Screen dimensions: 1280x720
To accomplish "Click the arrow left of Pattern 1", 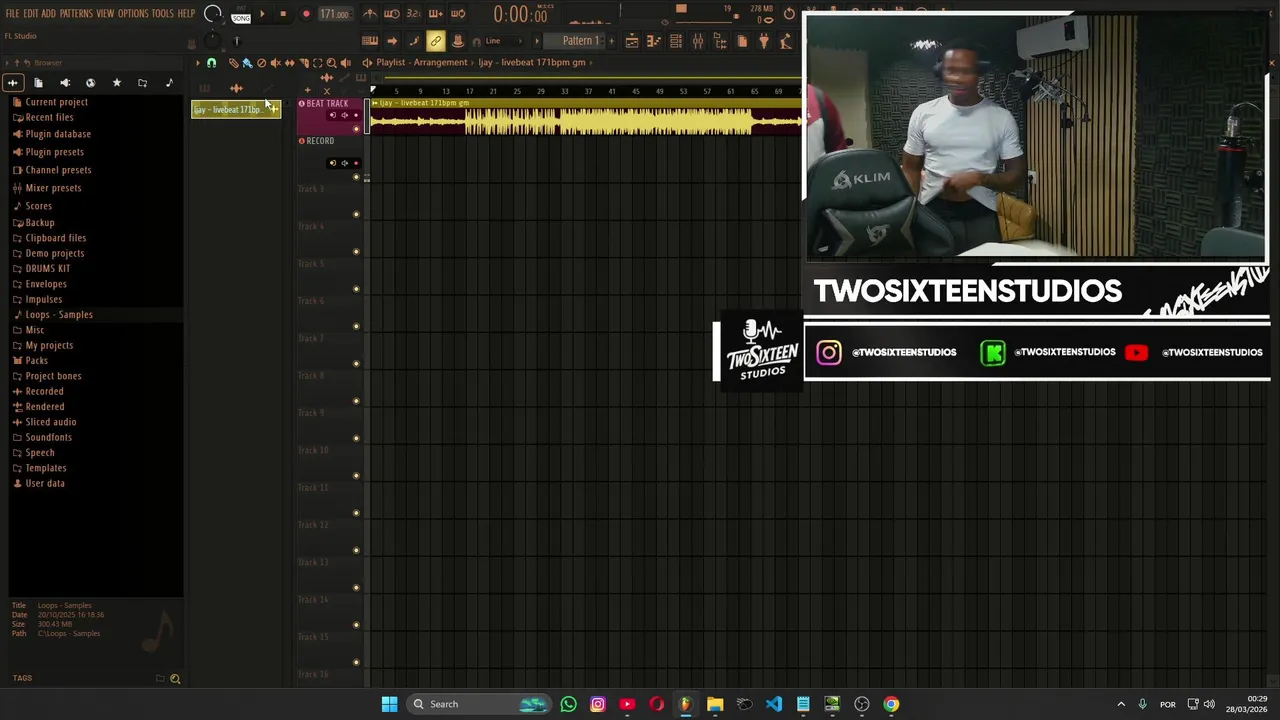I will pos(537,41).
